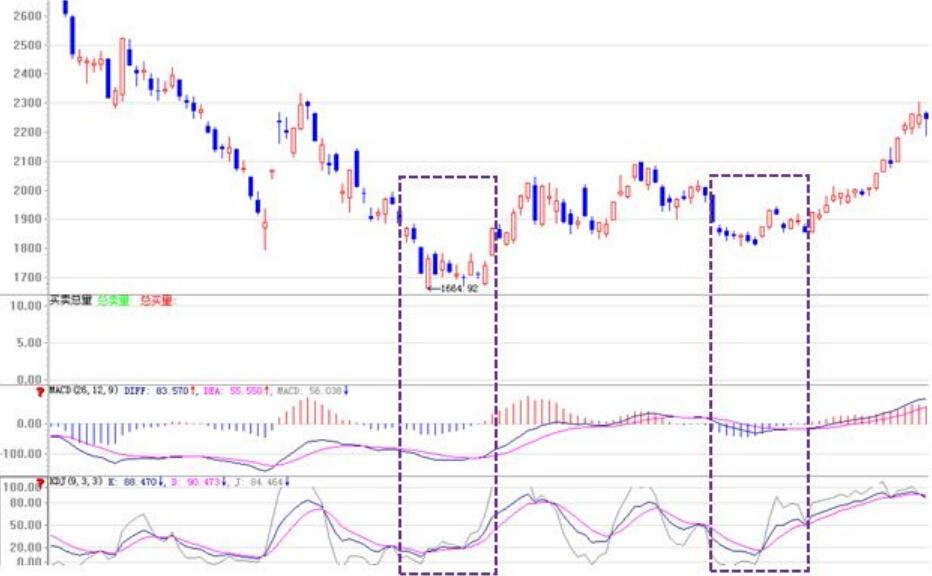Click the 2600 price axis label
Image resolution: width=932 pixels, height=576 pixels.
pos(28,17)
